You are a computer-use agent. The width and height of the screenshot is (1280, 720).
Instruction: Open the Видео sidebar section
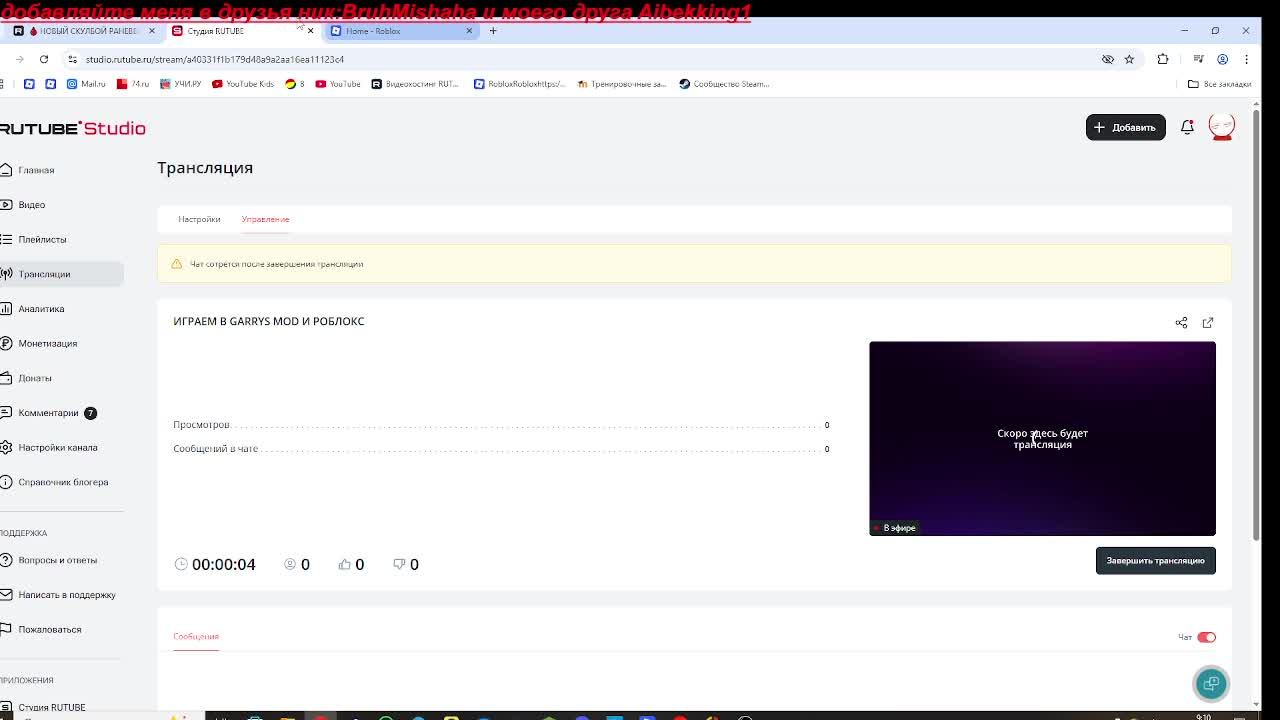tap(31, 205)
